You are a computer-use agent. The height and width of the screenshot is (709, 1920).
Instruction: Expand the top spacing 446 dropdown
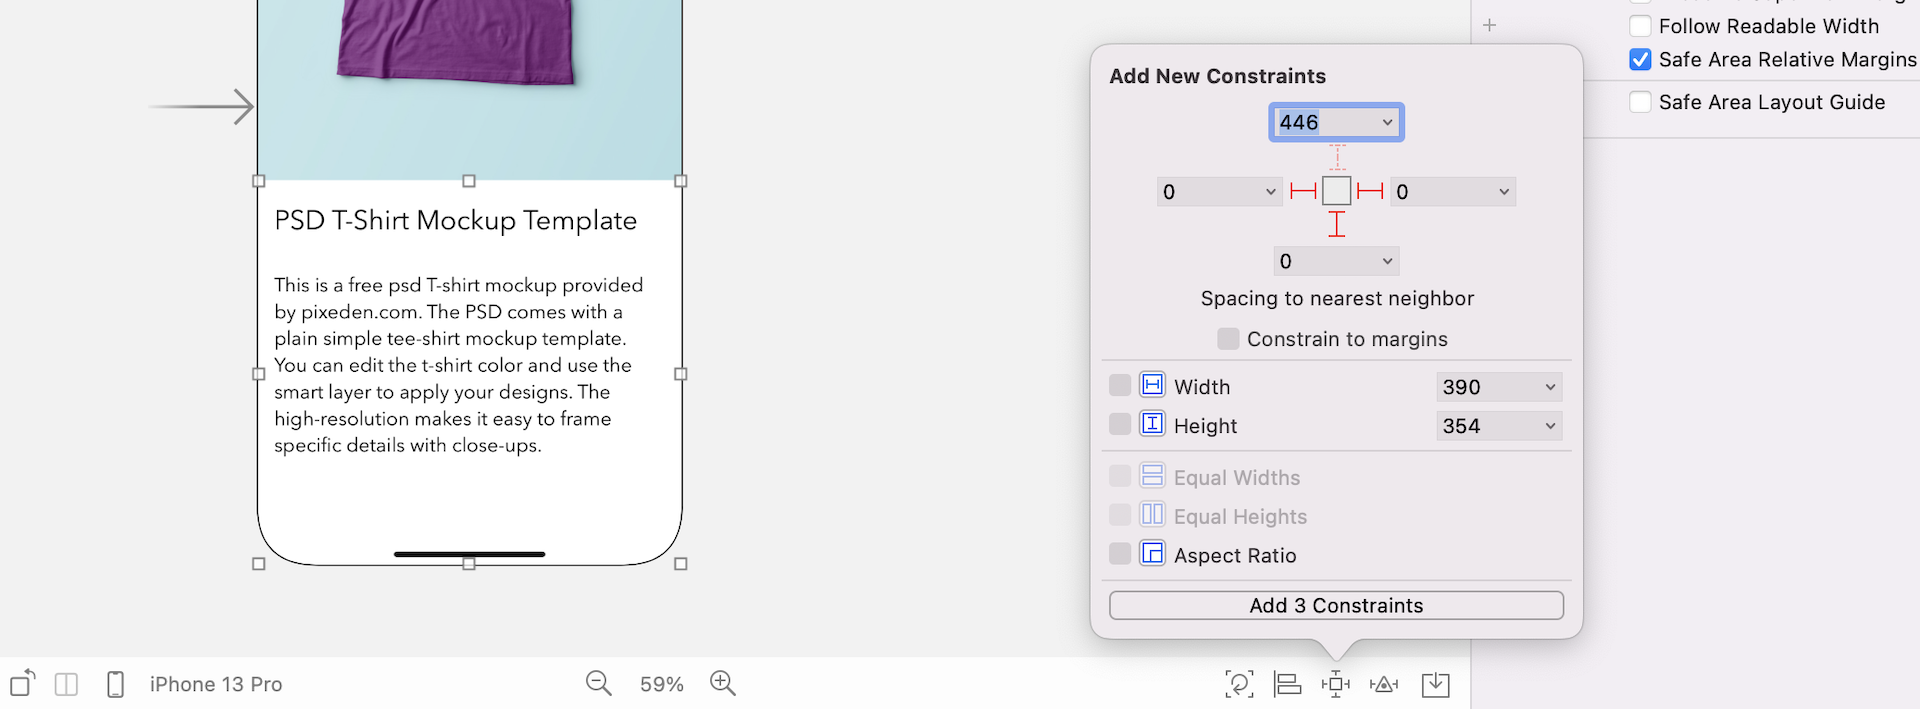pyautogui.click(x=1387, y=123)
